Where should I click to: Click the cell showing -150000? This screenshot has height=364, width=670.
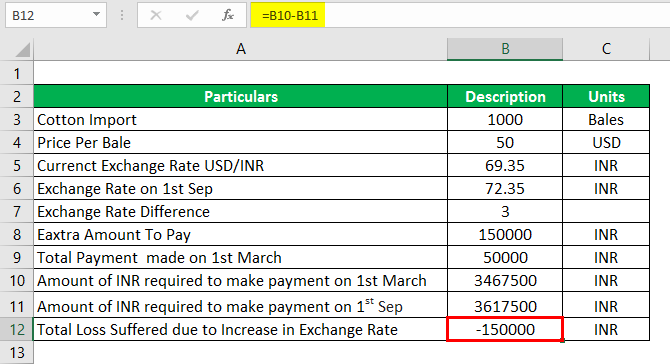505,329
